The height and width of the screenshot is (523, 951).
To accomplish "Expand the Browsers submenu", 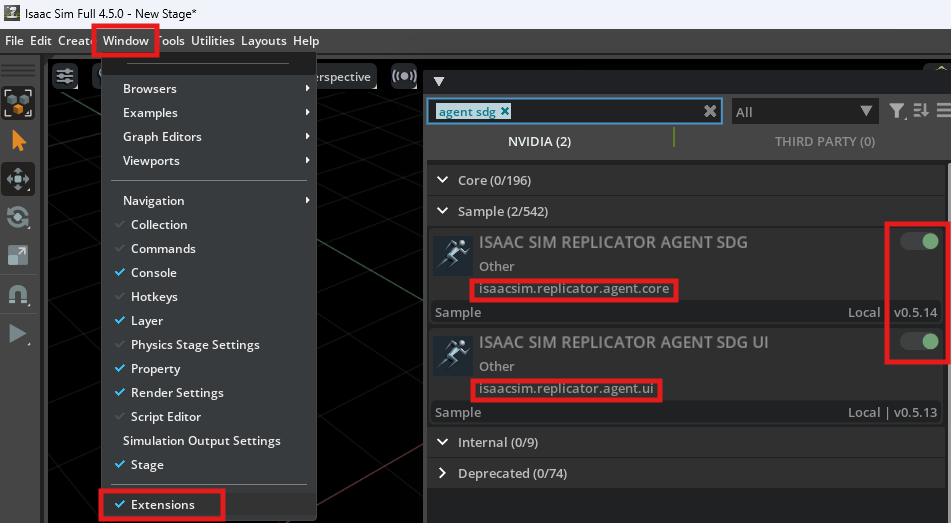I will coord(209,89).
